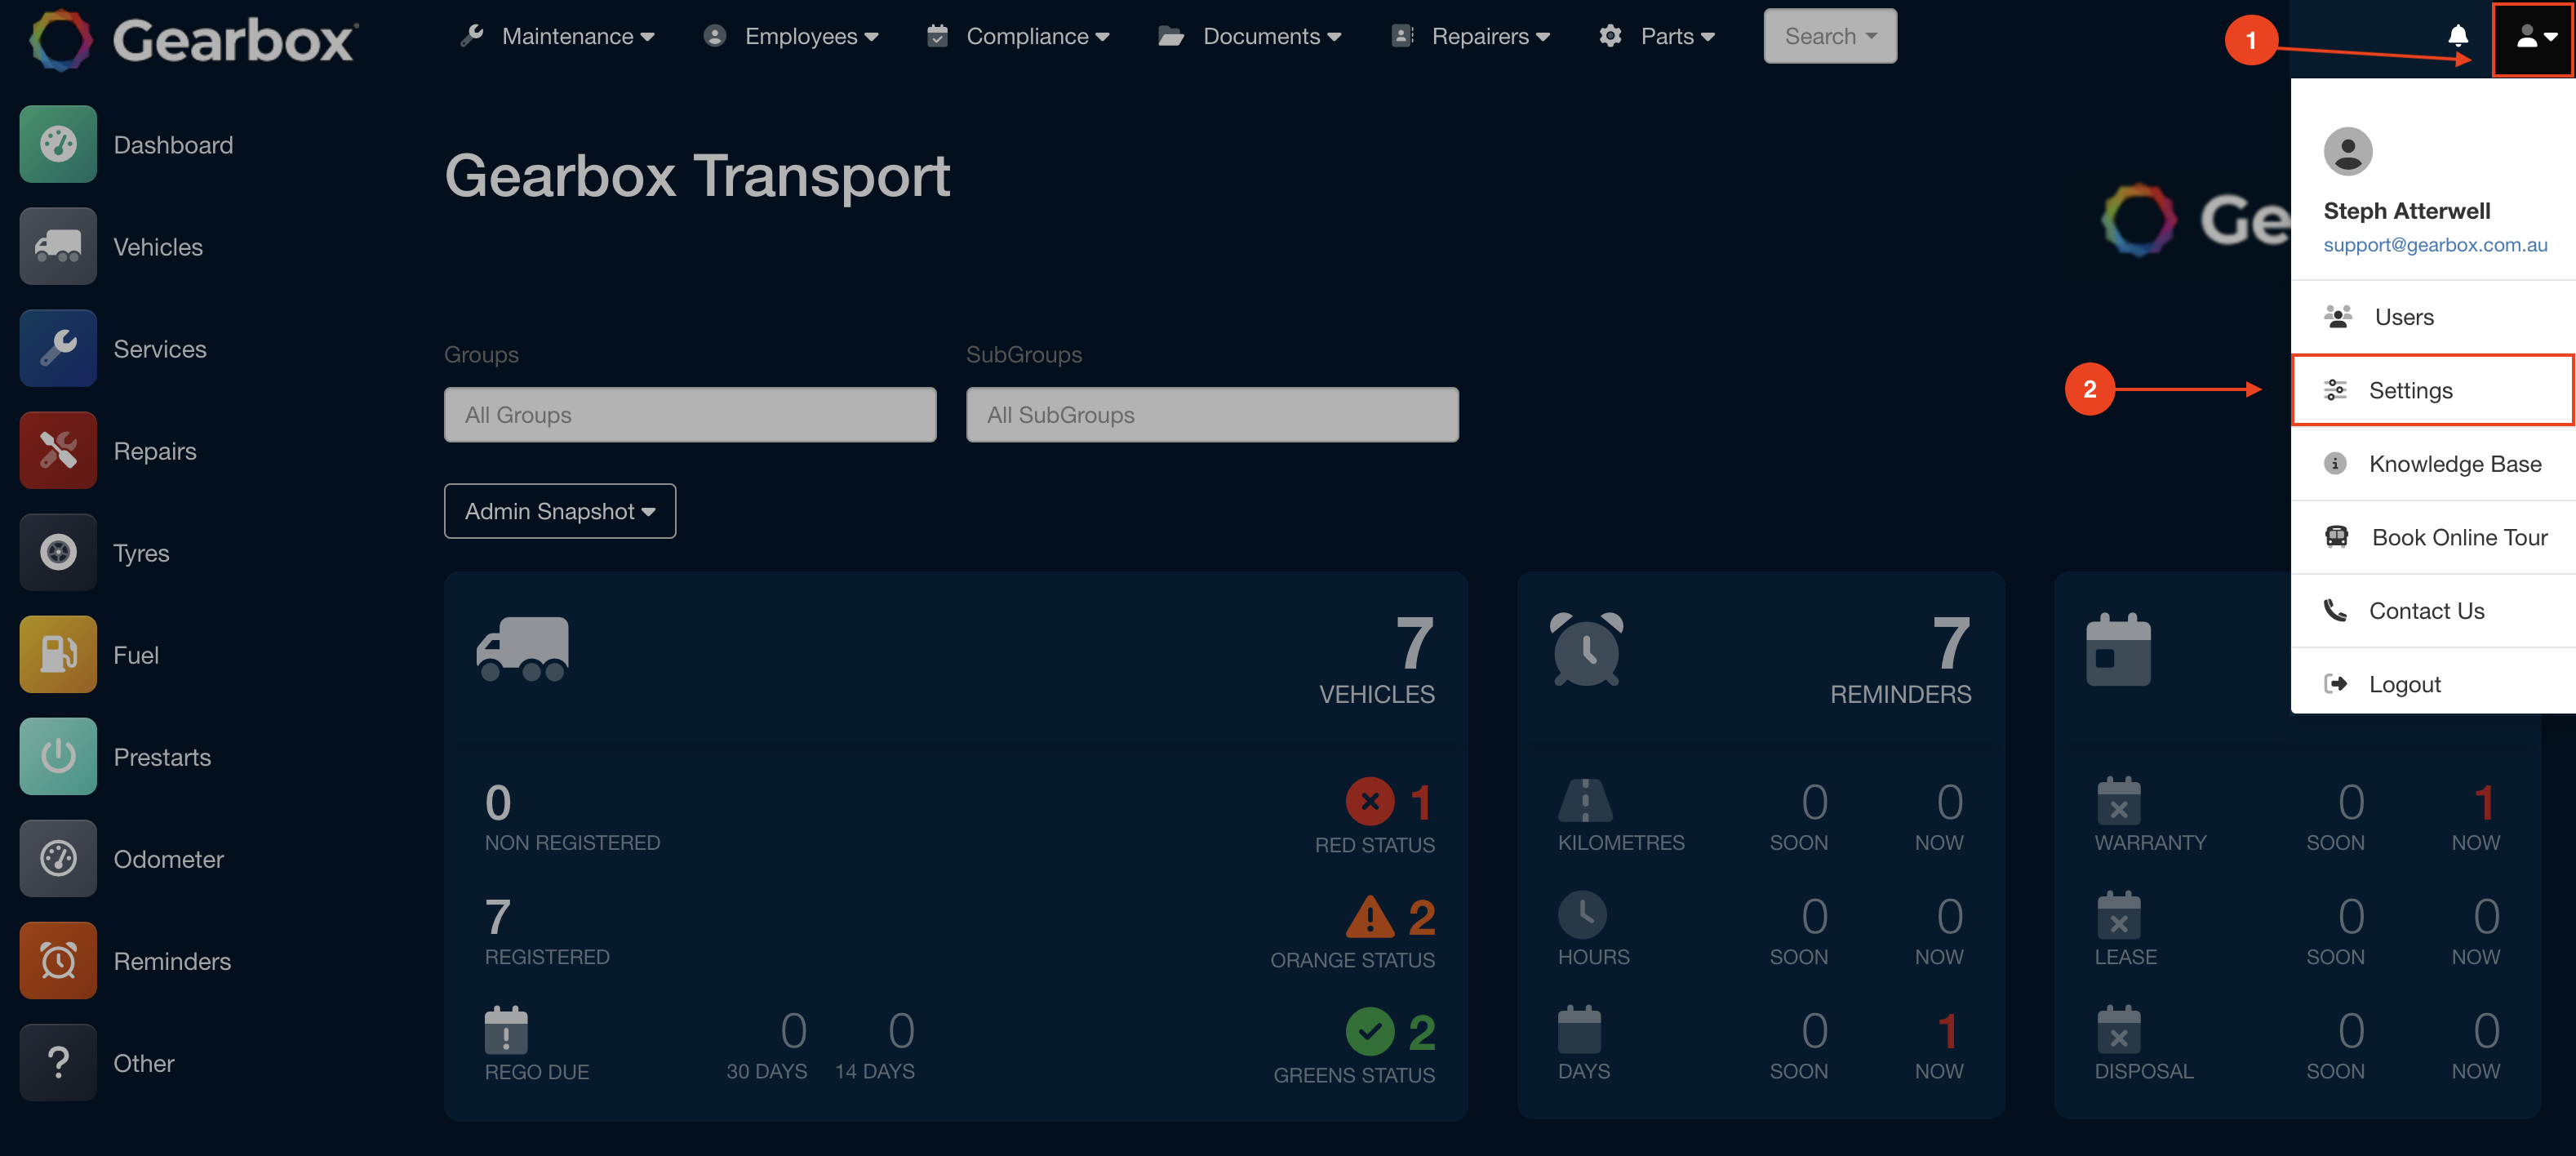Go to Repairs sidebar label

pyautogui.click(x=155, y=452)
